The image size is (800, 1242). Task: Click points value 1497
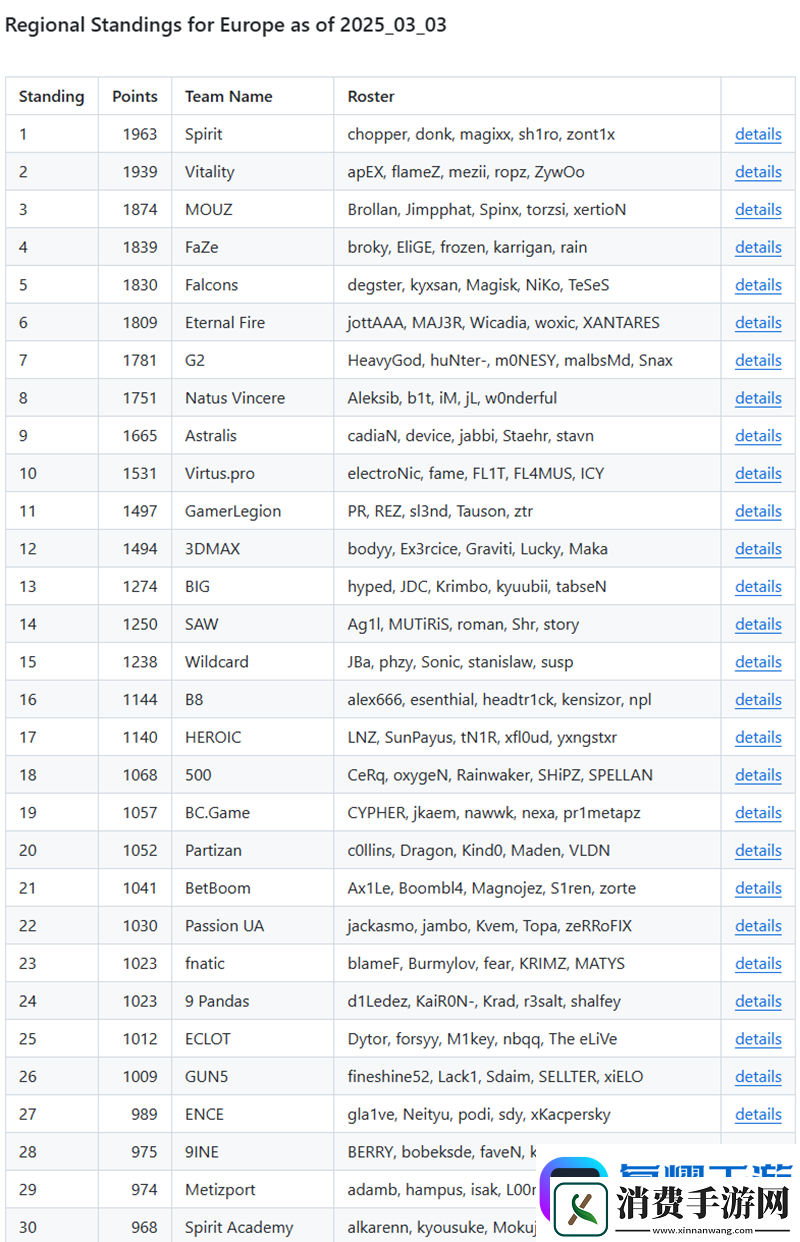[x=140, y=511]
